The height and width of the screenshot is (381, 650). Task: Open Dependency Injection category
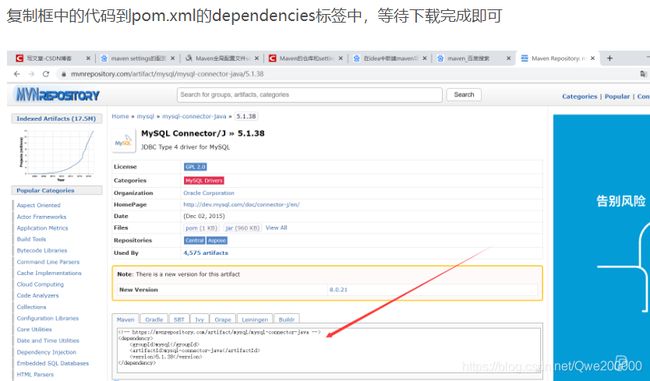pyautogui.click(x=46, y=352)
